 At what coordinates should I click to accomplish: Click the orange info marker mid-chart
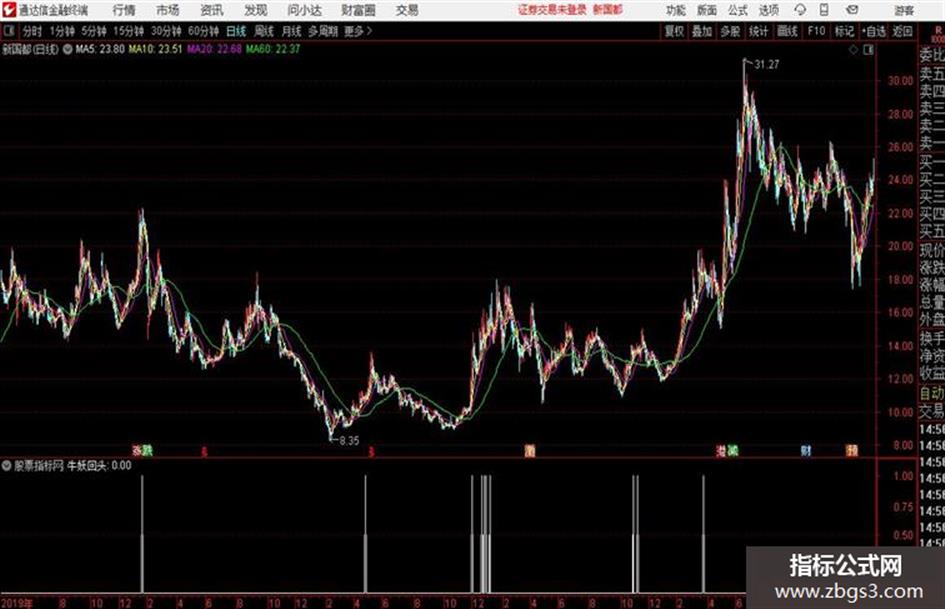[530, 450]
